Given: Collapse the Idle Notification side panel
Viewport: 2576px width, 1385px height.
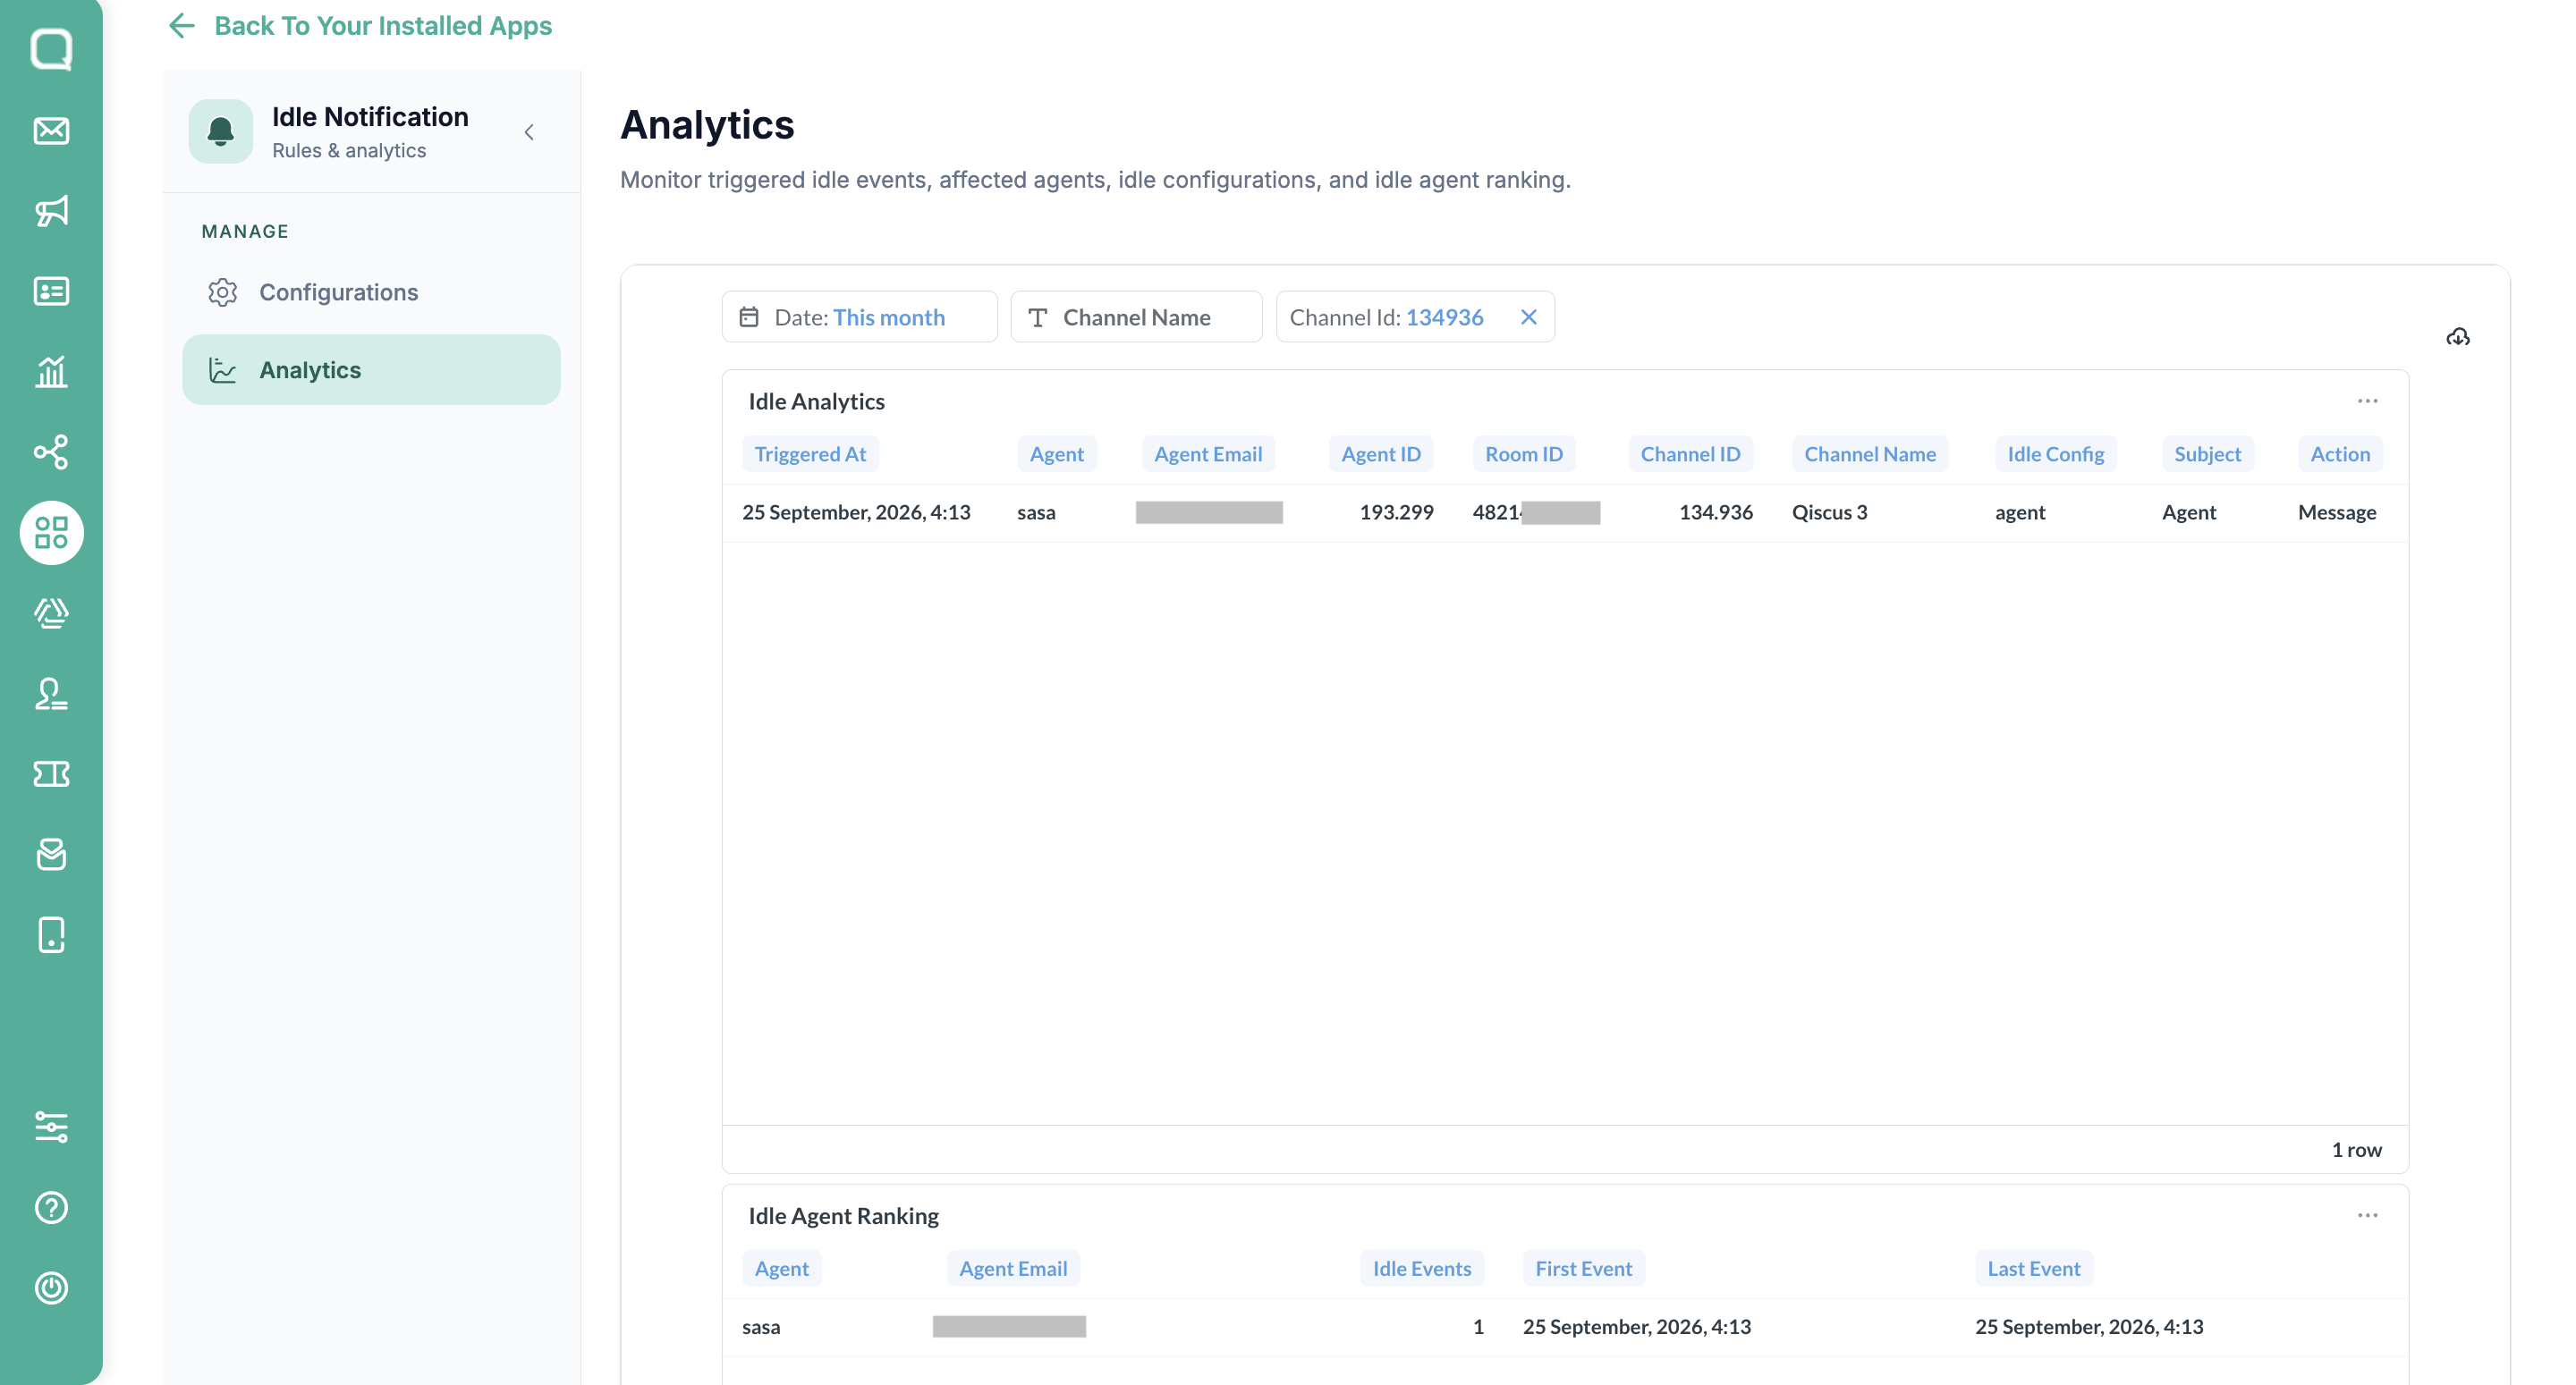Looking at the screenshot, I should pyautogui.click(x=529, y=132).
